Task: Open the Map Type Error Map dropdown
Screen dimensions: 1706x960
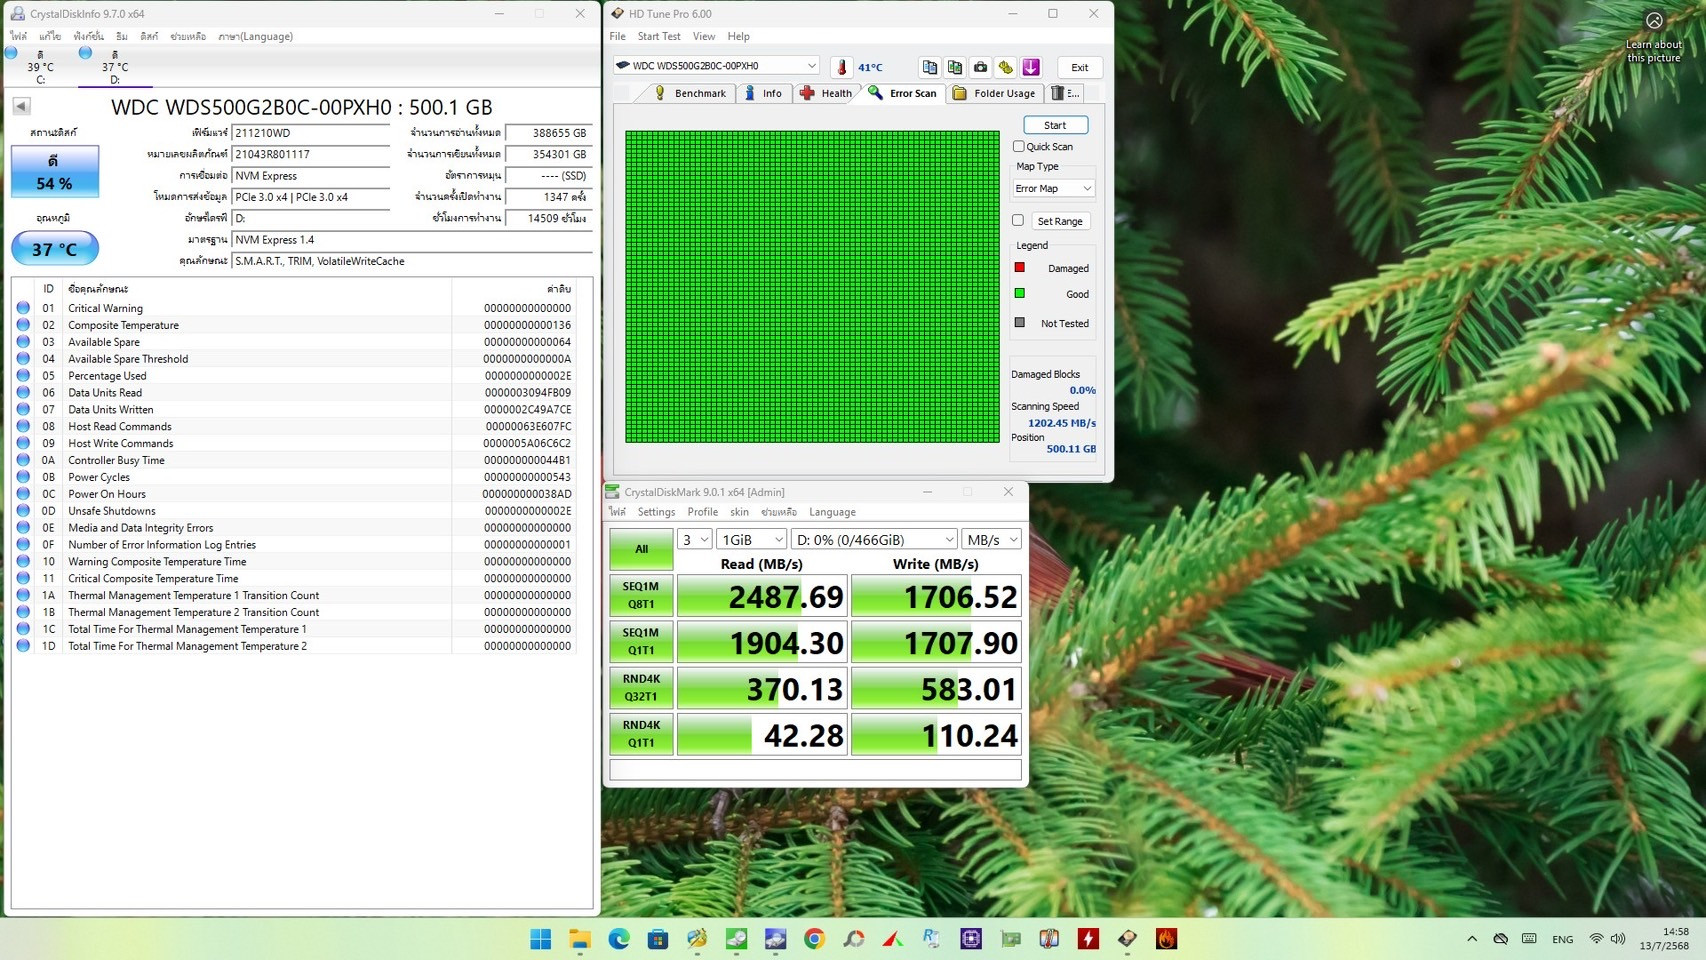Action: point(1053,188)
